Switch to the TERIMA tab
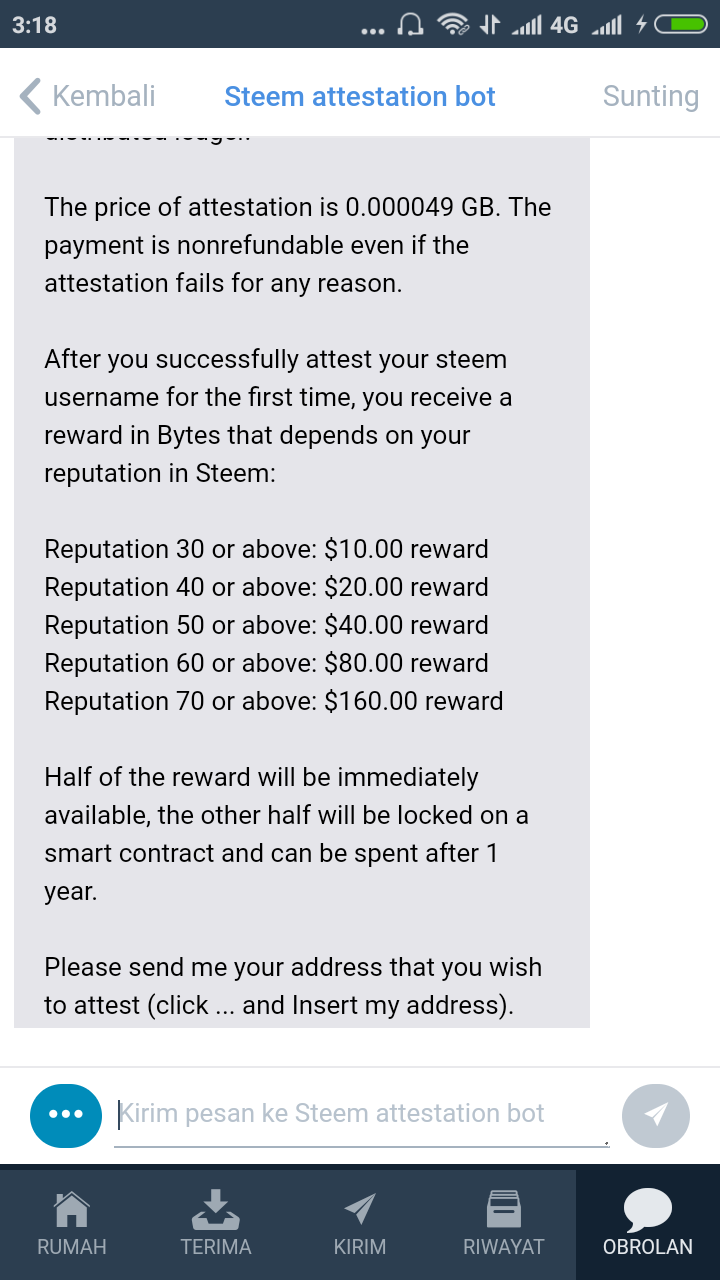The height and width of the screenshot is (1280, 720). point(216,1225)
